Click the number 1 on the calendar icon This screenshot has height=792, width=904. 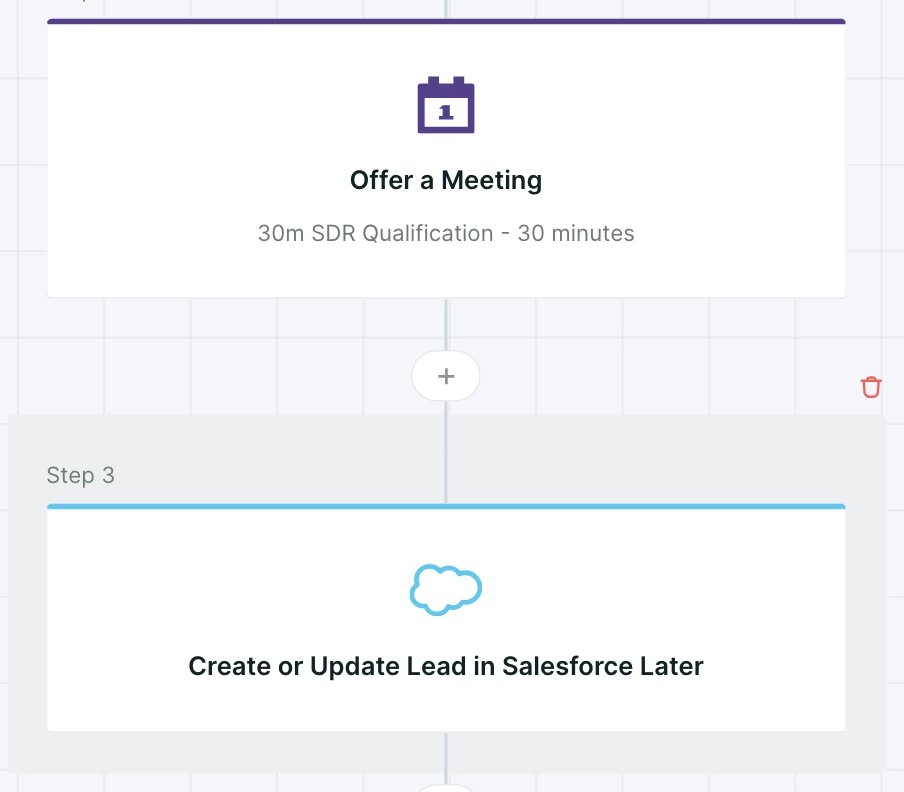click(x=445, y=112)
